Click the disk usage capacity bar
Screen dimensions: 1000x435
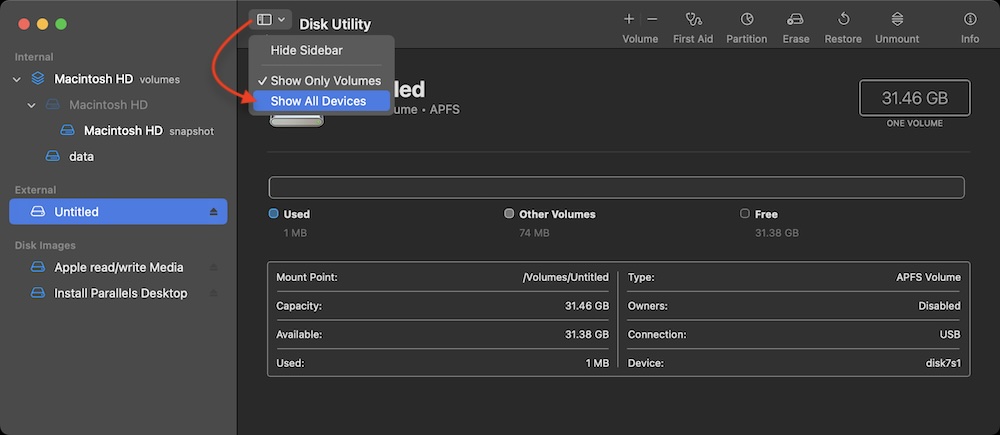tap(616, 187)
